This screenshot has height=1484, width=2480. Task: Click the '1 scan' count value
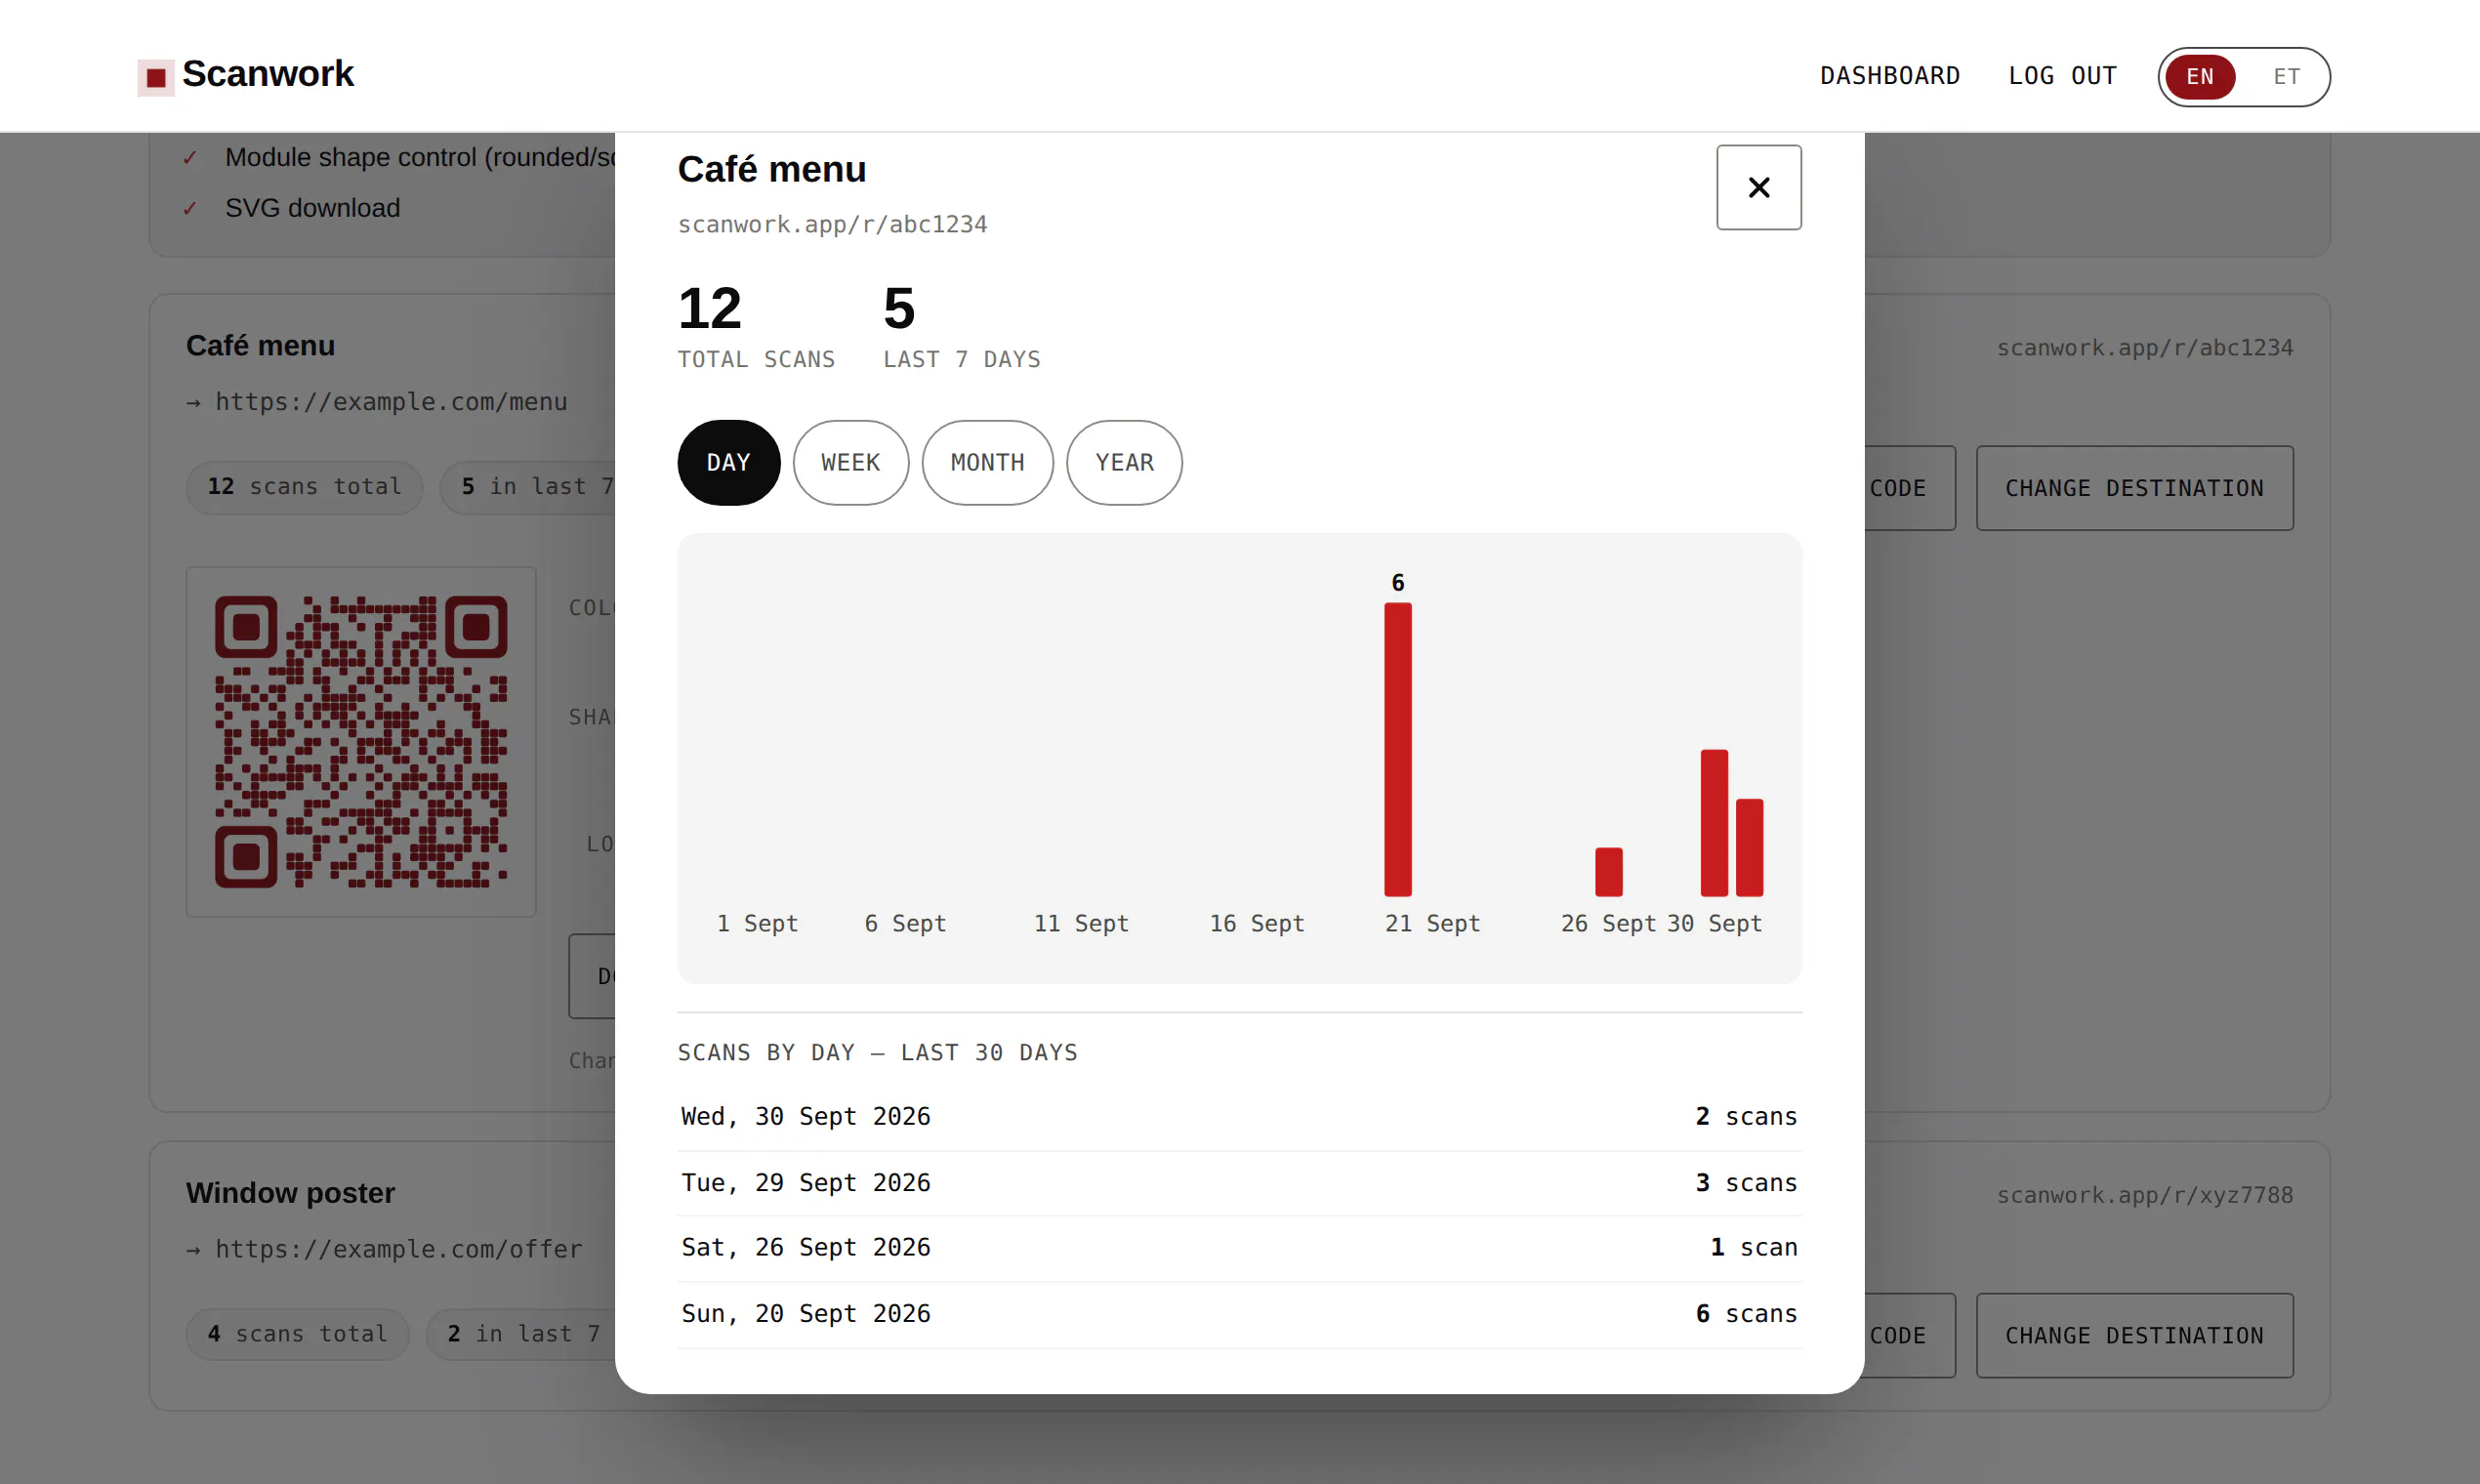[1753, 1248]
